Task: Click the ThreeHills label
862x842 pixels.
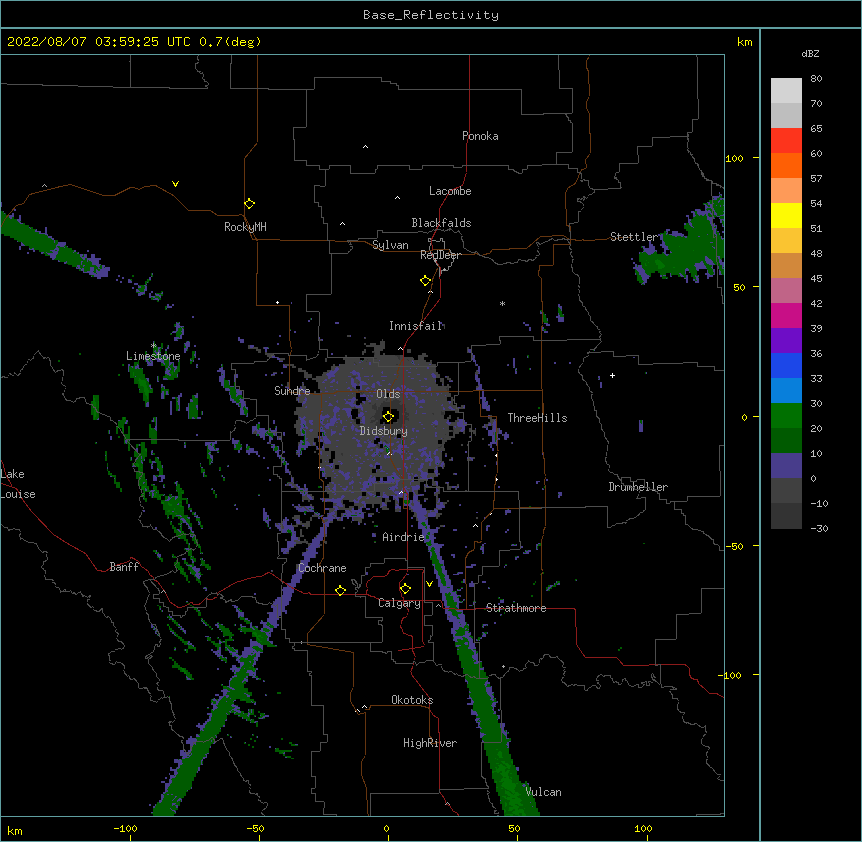Action: 537,418
